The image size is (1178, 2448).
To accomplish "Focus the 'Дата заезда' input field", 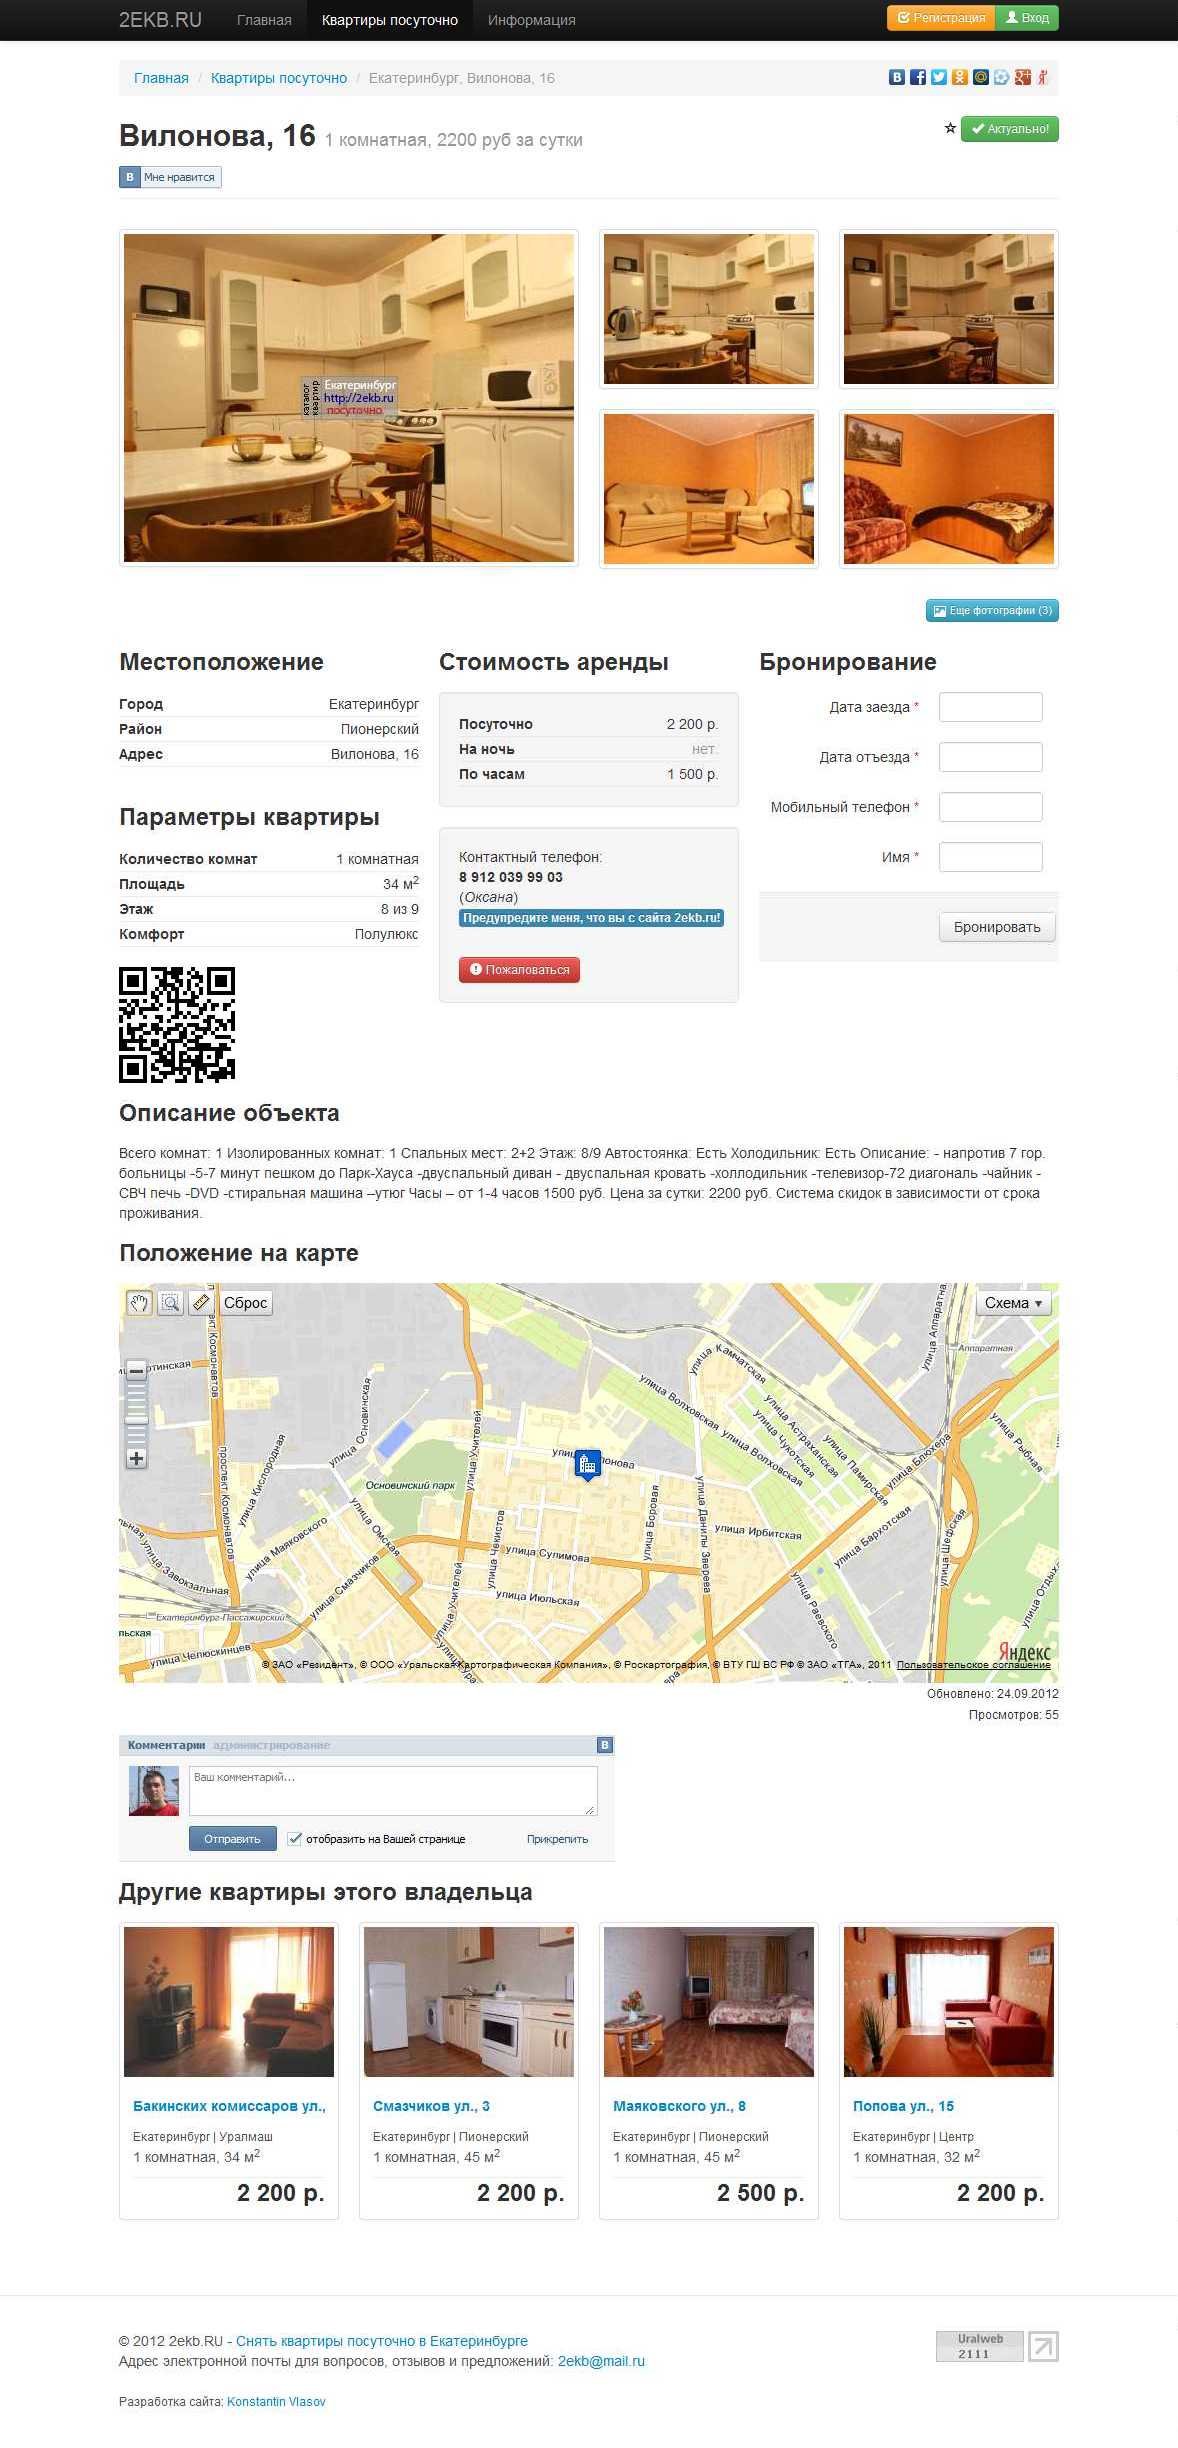I will click(x=991, y=707).
